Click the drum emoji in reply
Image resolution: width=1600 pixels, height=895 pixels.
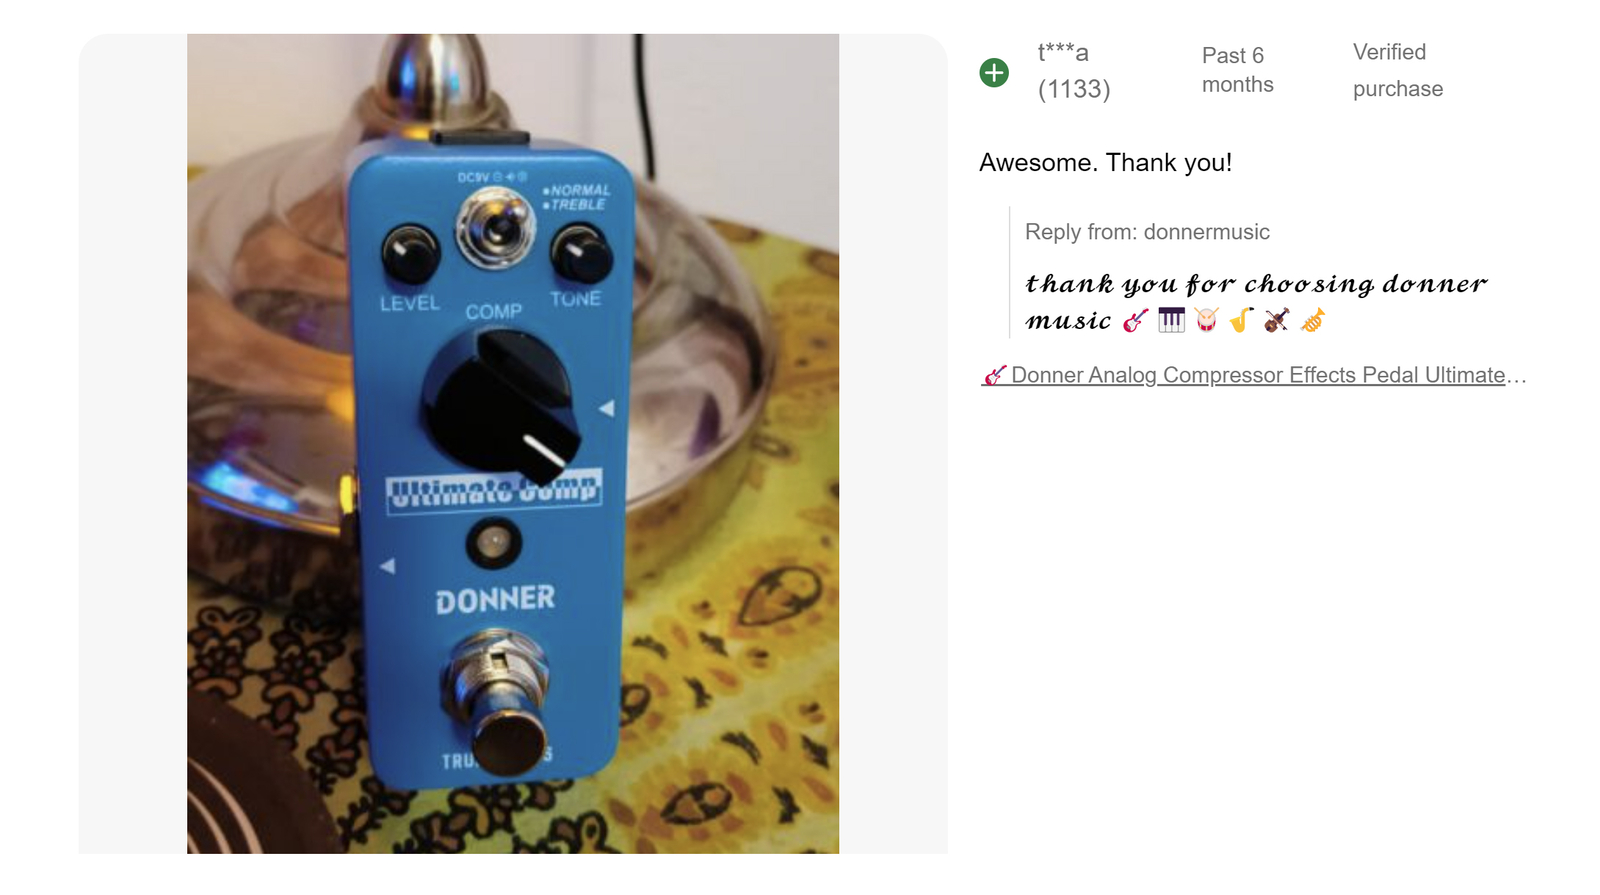(x=1207, y=320)
